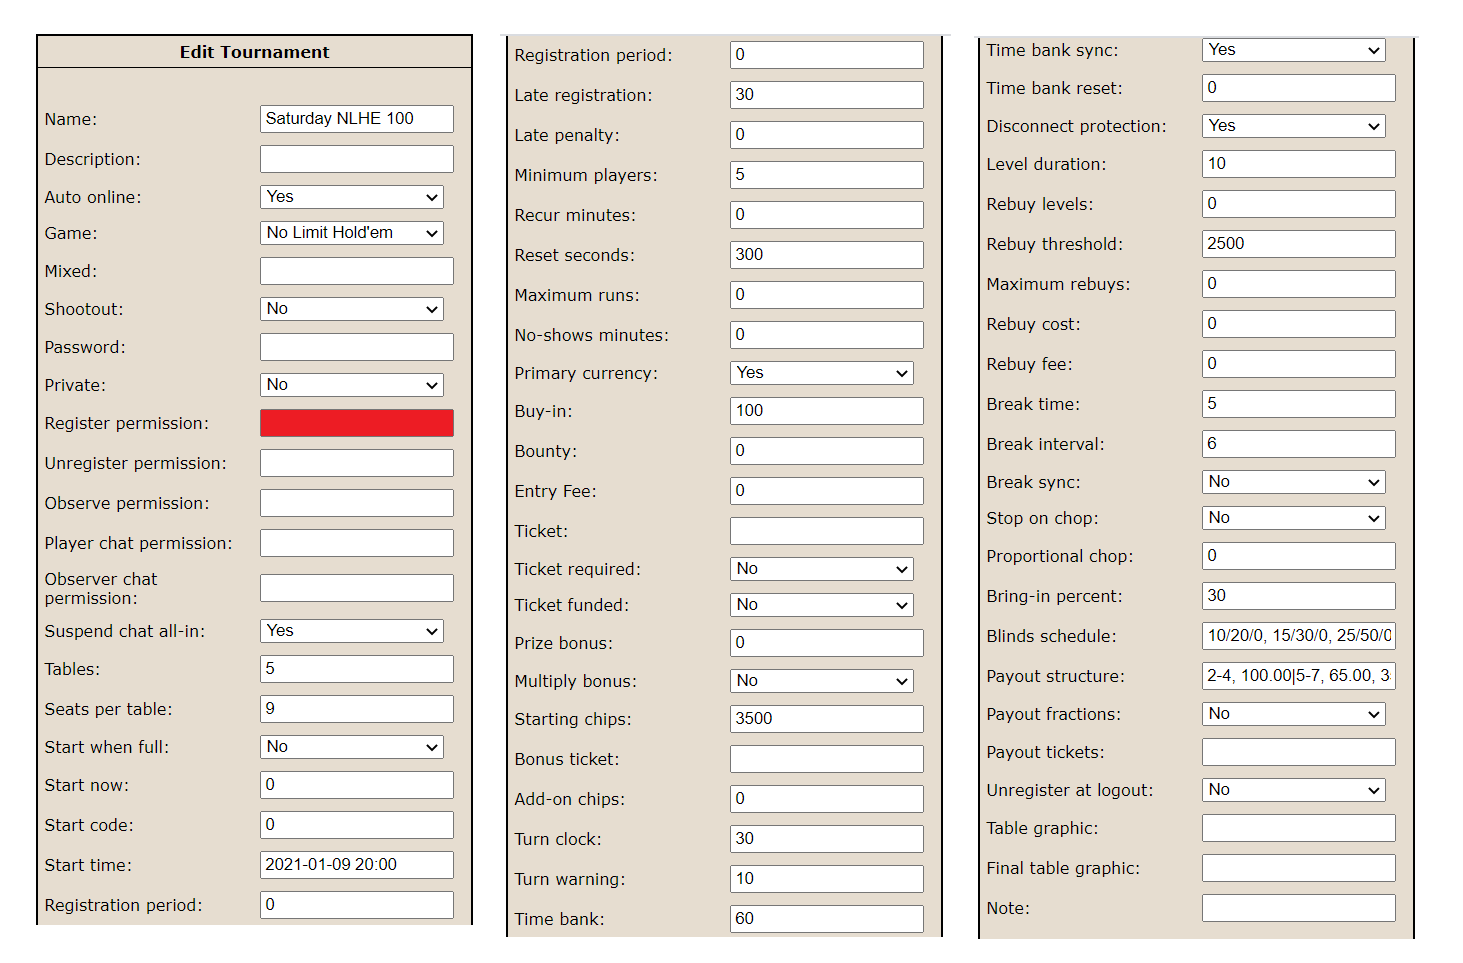The width and height of the screenshot is (1463, 963).
Task: Open the Primary currency dropdown
Action: (820, 372)
